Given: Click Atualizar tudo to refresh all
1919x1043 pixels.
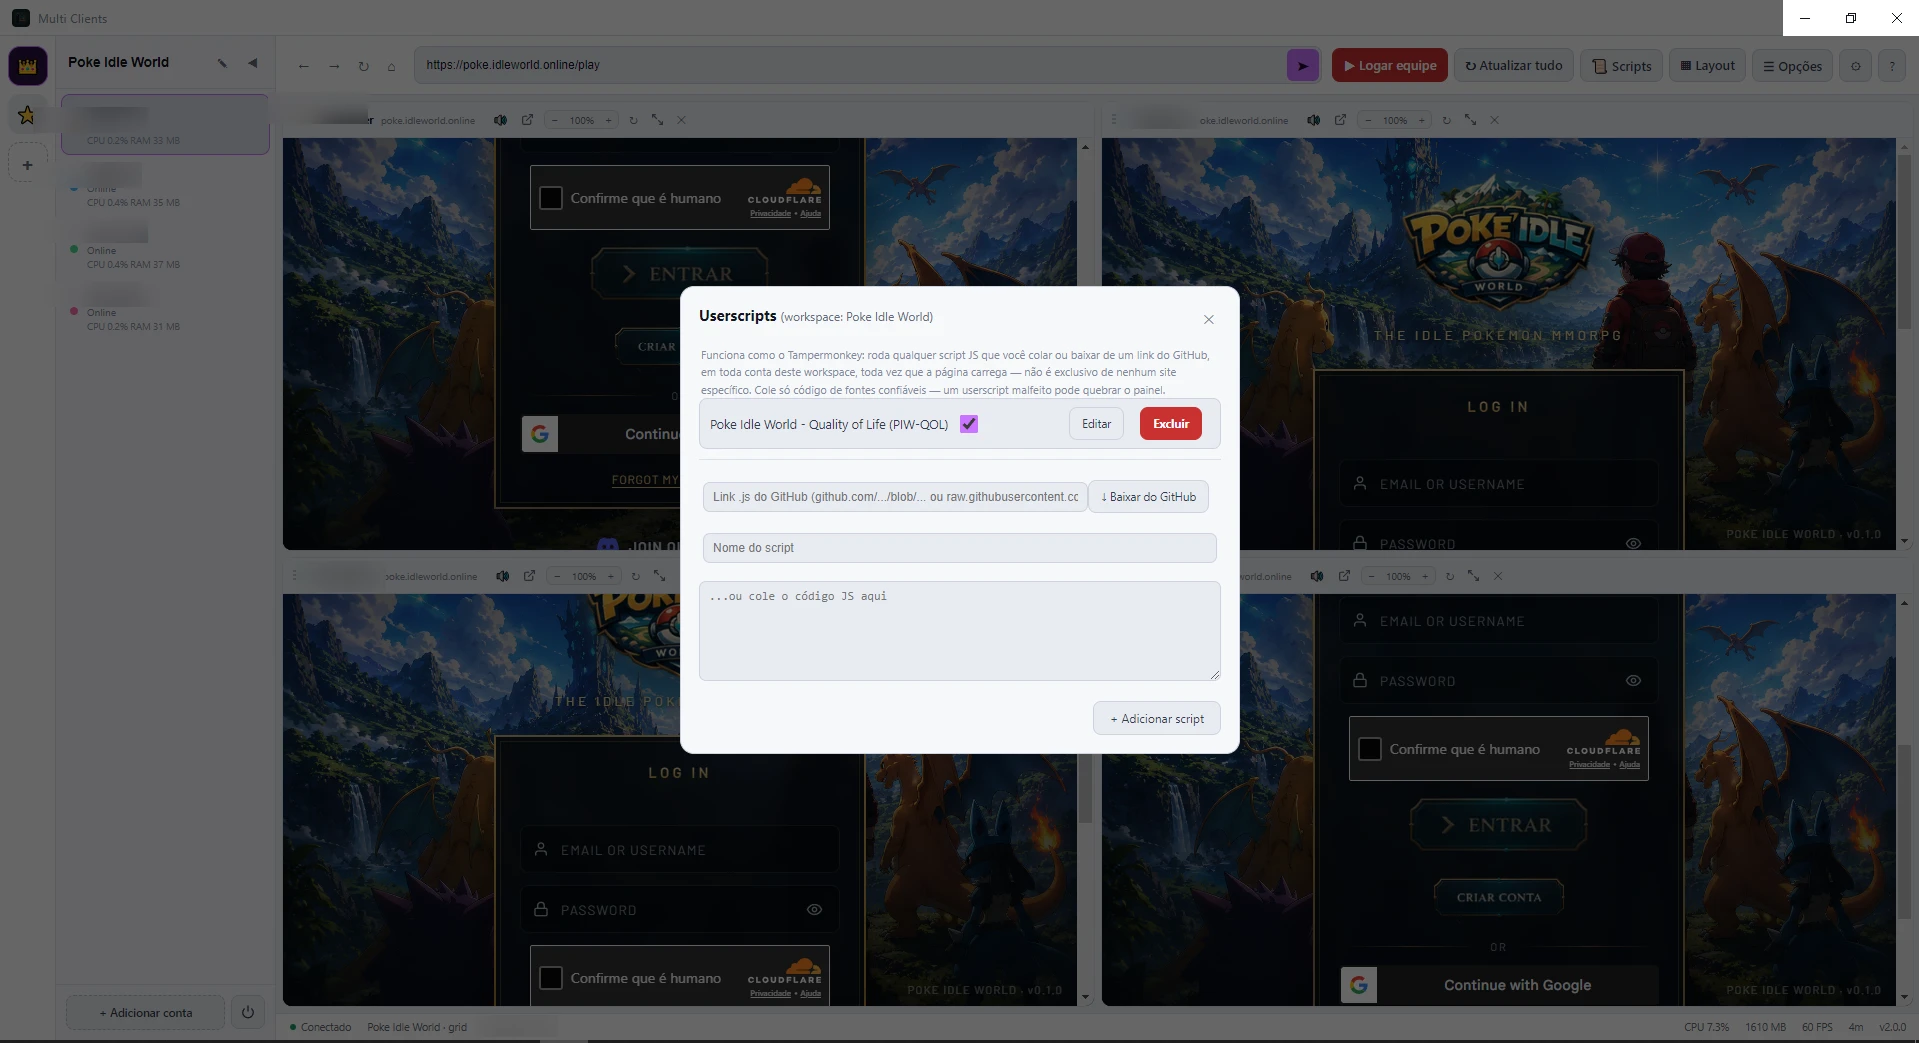Looking at the screenshot, I should coord(1514,66).
